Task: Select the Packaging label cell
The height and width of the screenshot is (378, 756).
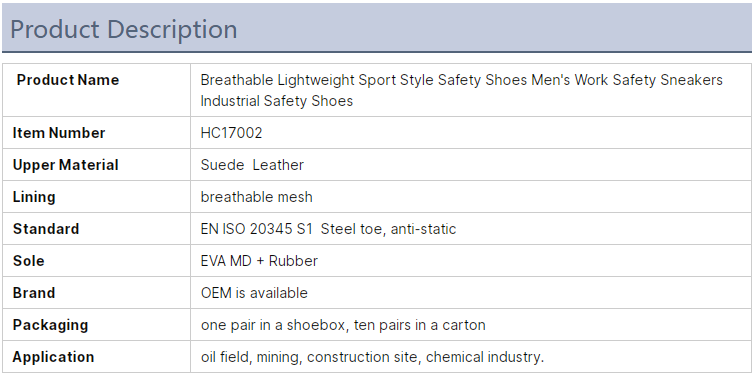Action: pyautogui.click(x=96, y=324)
